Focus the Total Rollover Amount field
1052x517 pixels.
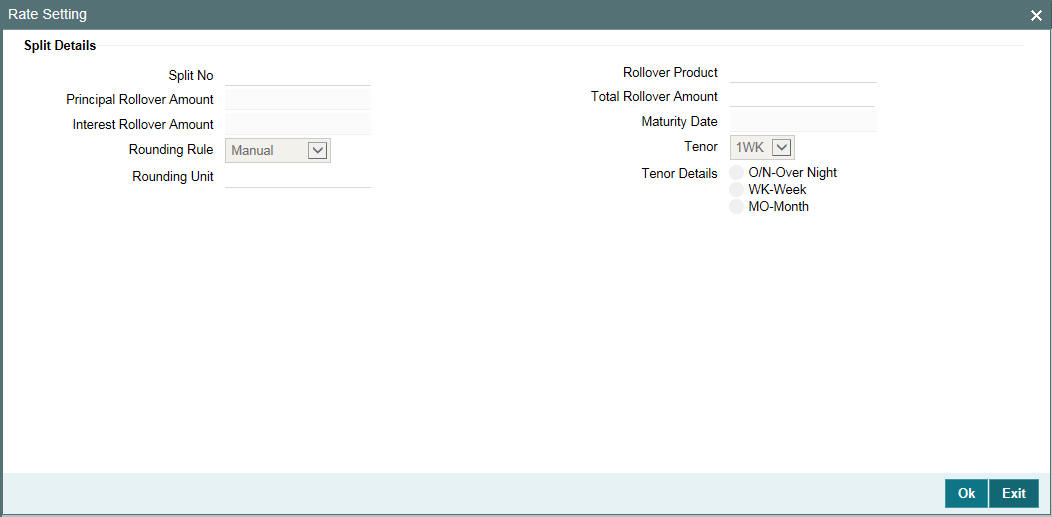coord(802,97)
